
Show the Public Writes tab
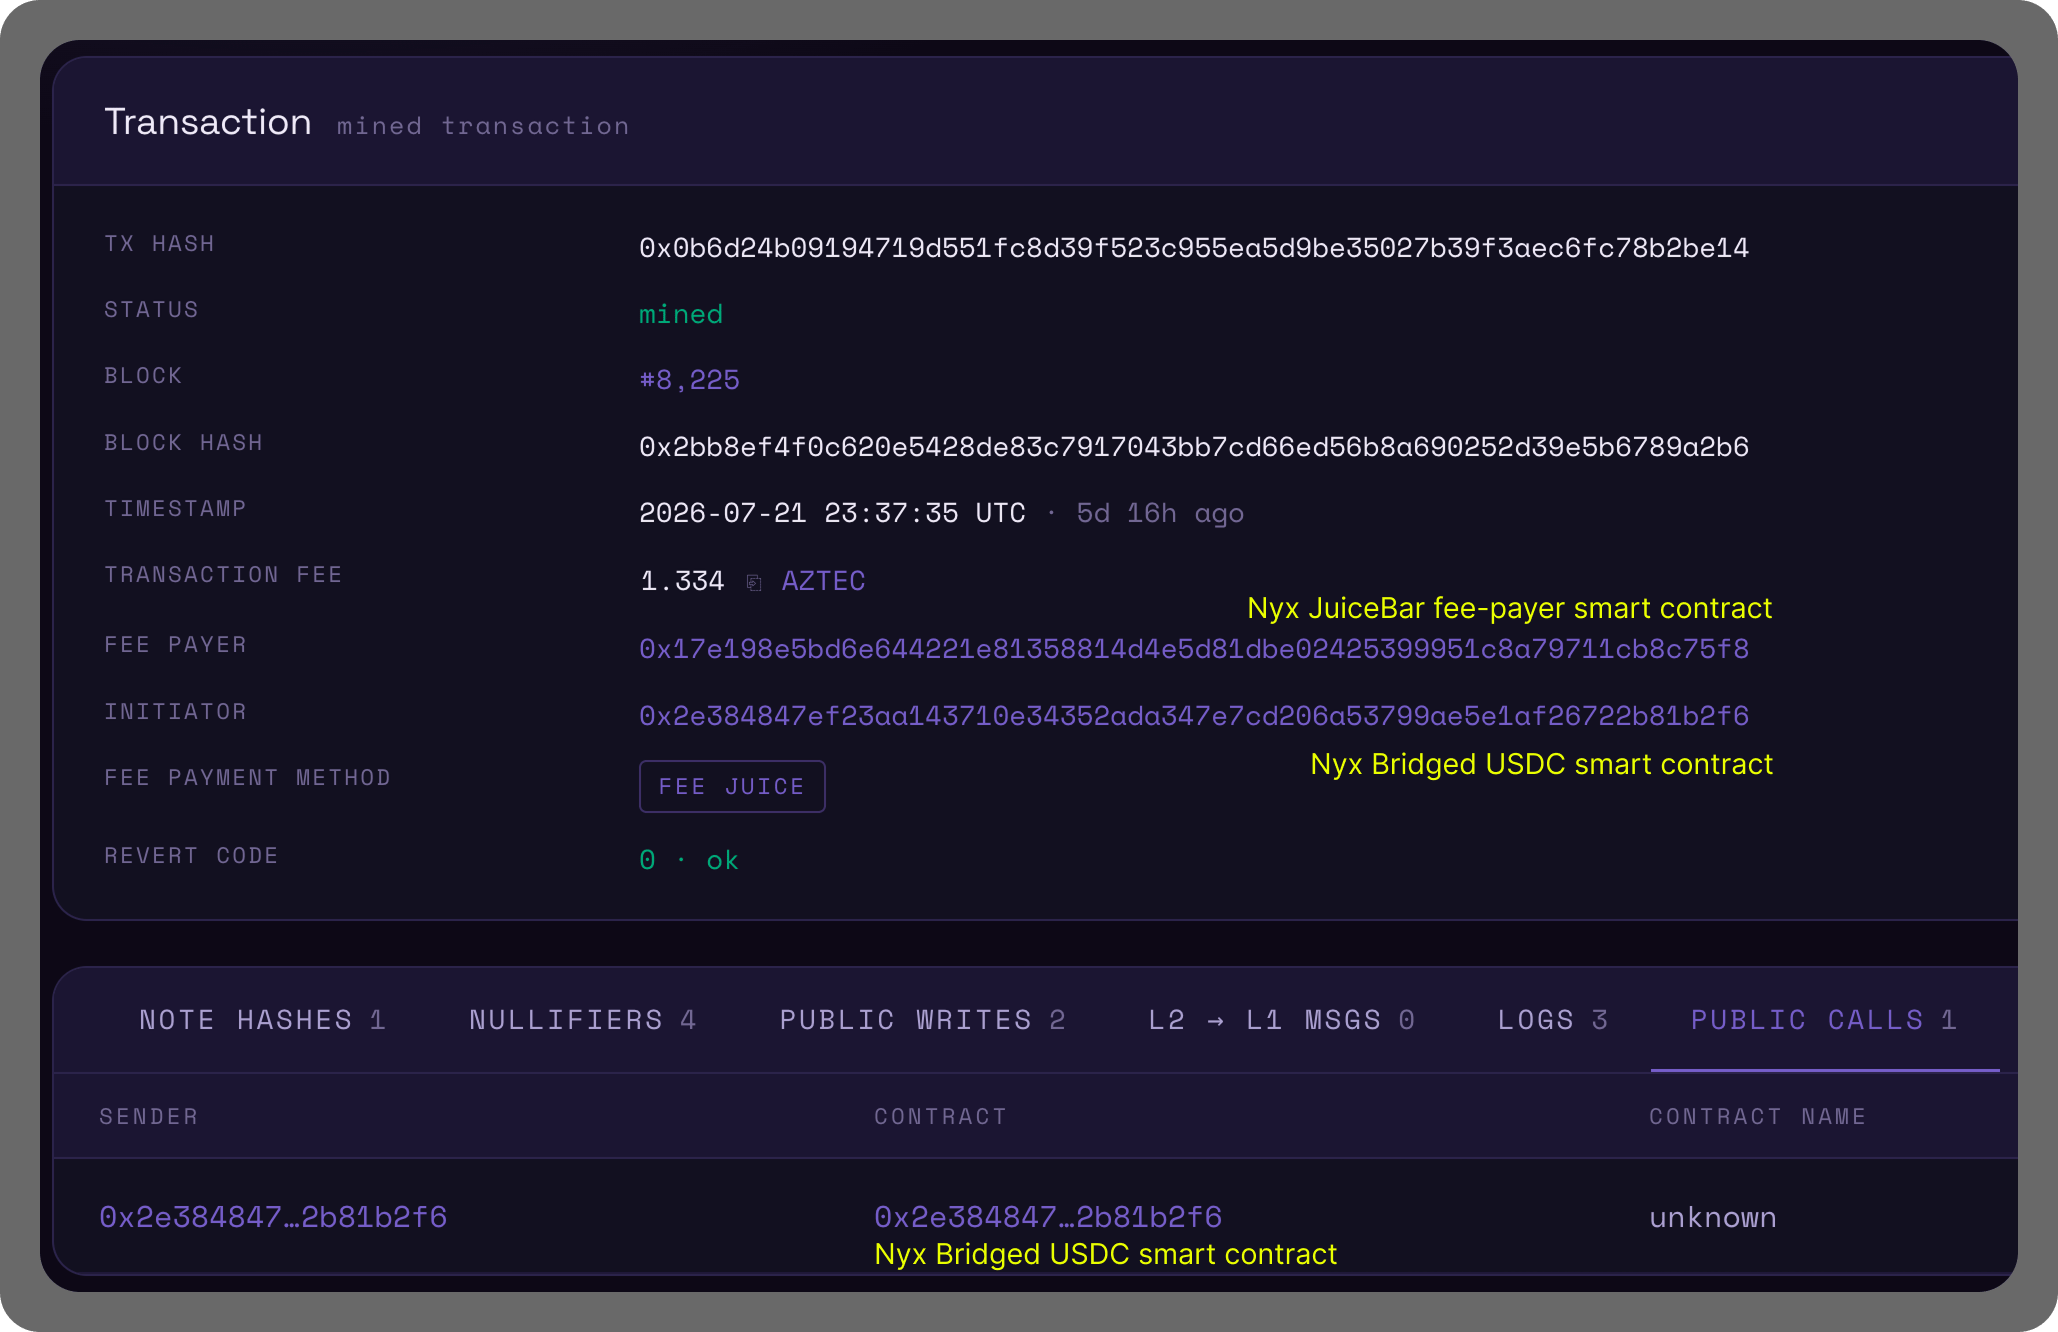pos(922,1020)
